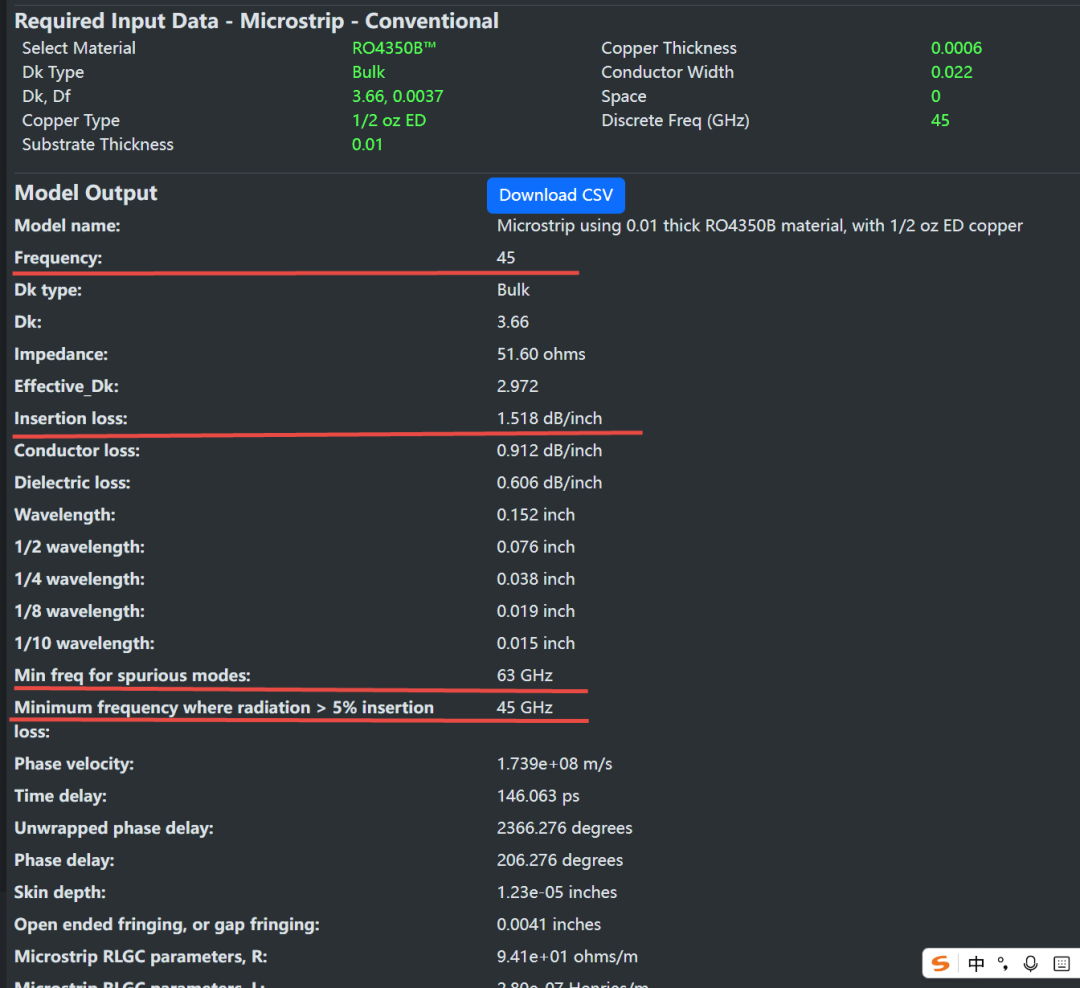
Task: Toggle the Chinese/English input mode indicator
Action: pos(976,963)
